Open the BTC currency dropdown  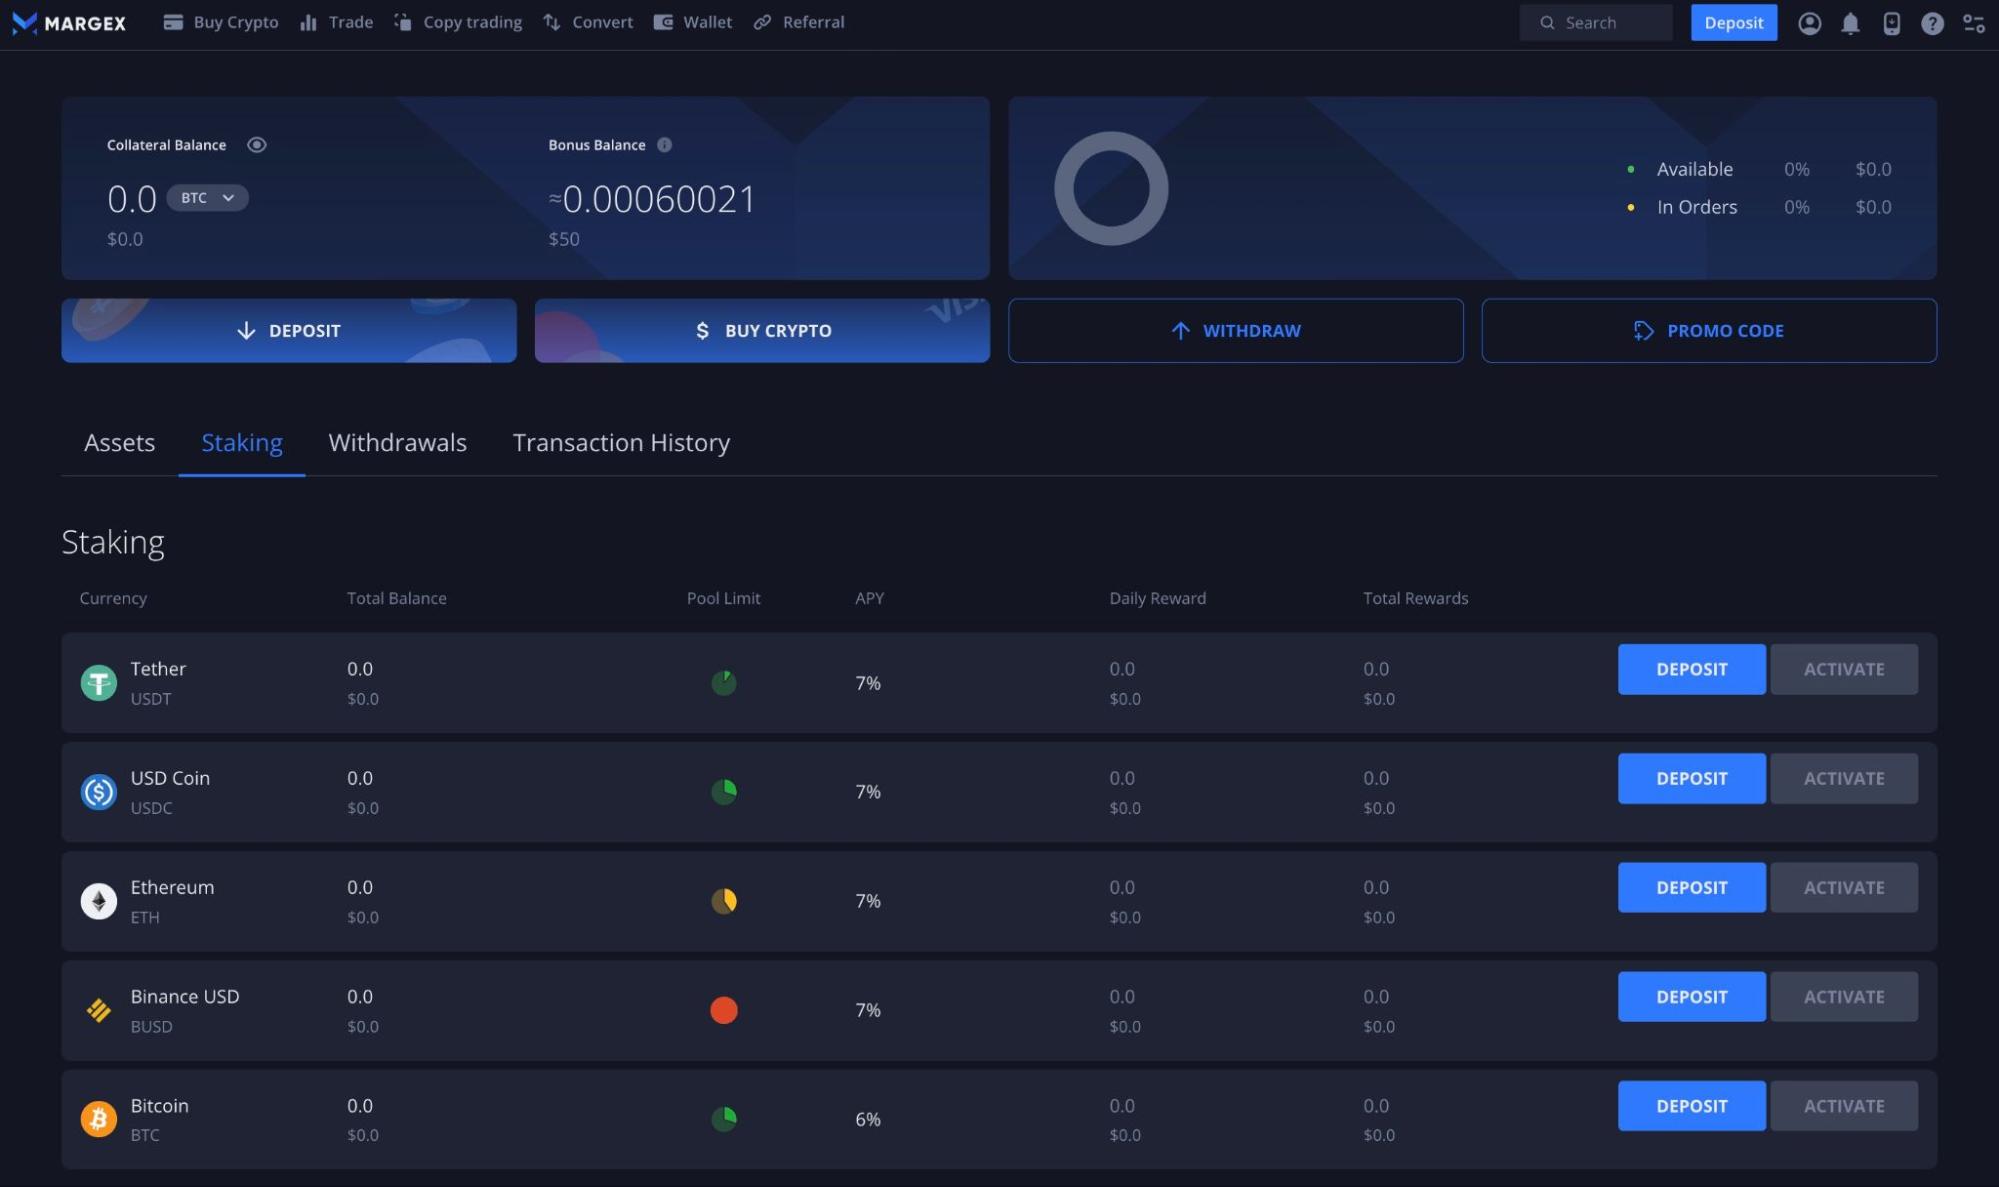coord(208,198)
